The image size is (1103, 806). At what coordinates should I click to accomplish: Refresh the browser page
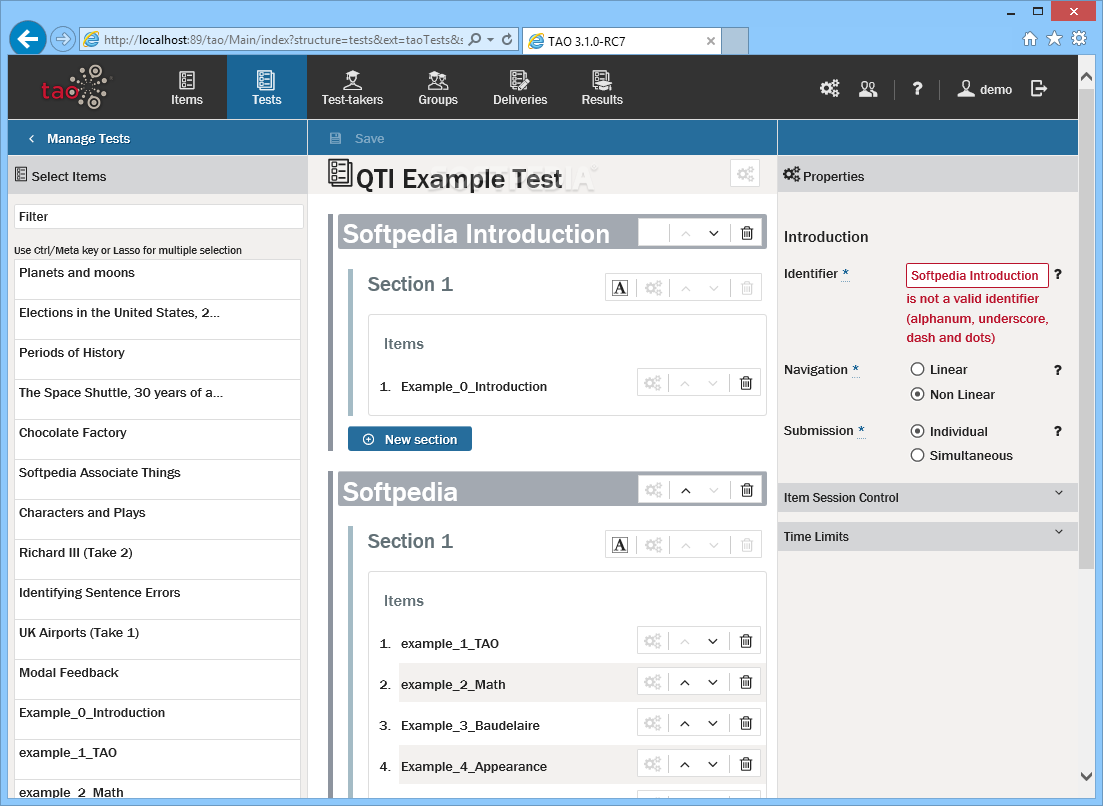(x=507, y=39)
